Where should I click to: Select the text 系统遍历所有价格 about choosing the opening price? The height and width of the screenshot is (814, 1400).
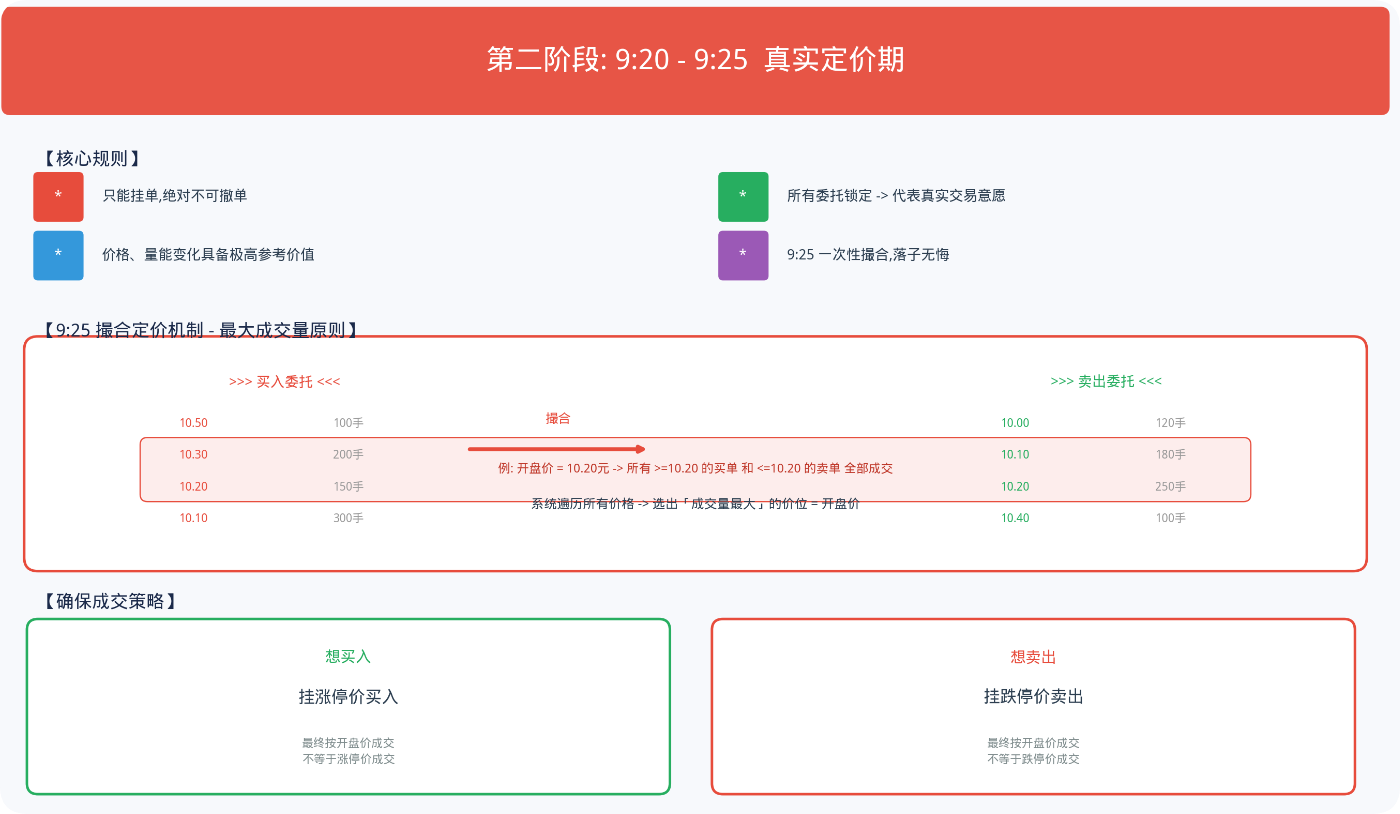coord(696,504)
